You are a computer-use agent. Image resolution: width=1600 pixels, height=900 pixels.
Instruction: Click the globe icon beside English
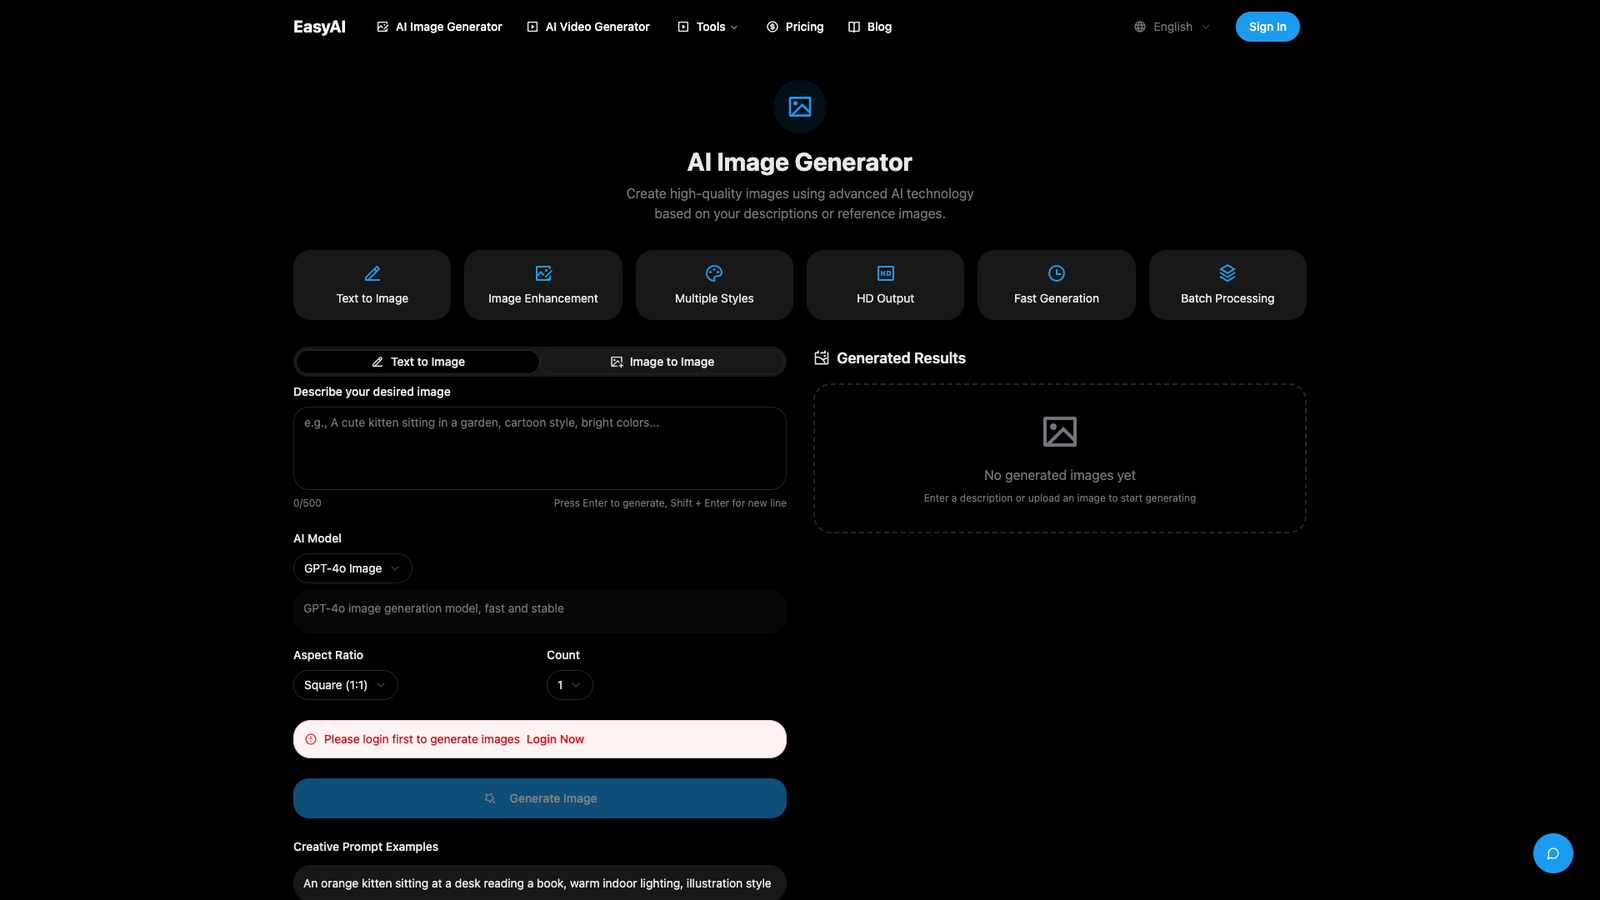point(1140,27)
